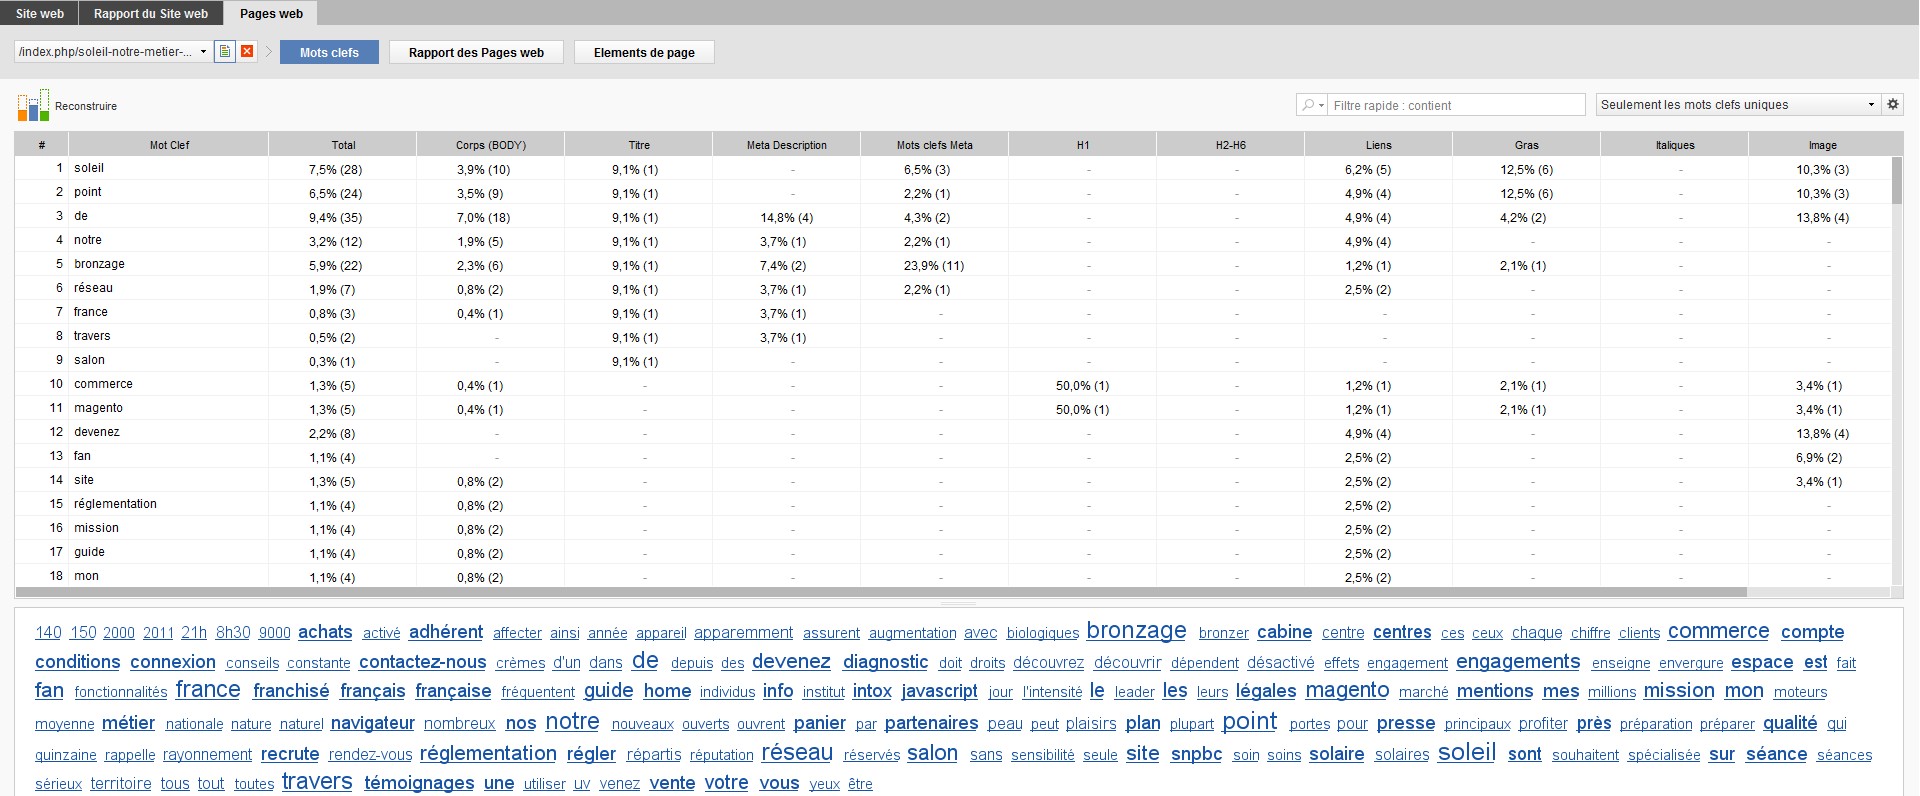Sort by the Liens column header
Image resolution: width=1920 pixels, height=796 pixels.
click(1379, 145)
